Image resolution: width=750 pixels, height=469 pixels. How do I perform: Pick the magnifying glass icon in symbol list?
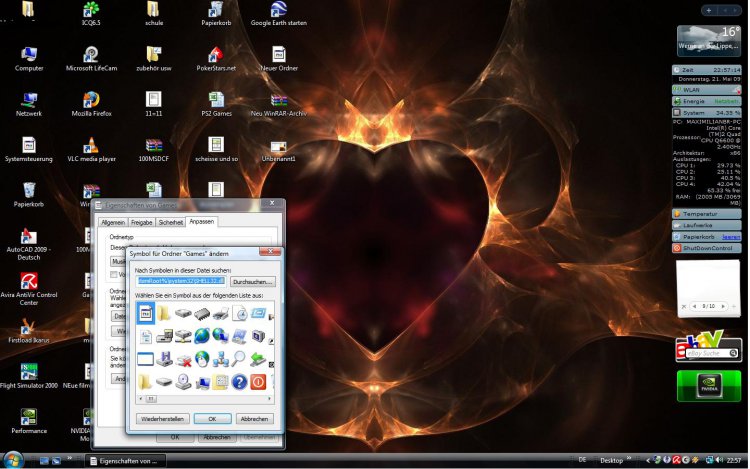click(x=239, y=358)
